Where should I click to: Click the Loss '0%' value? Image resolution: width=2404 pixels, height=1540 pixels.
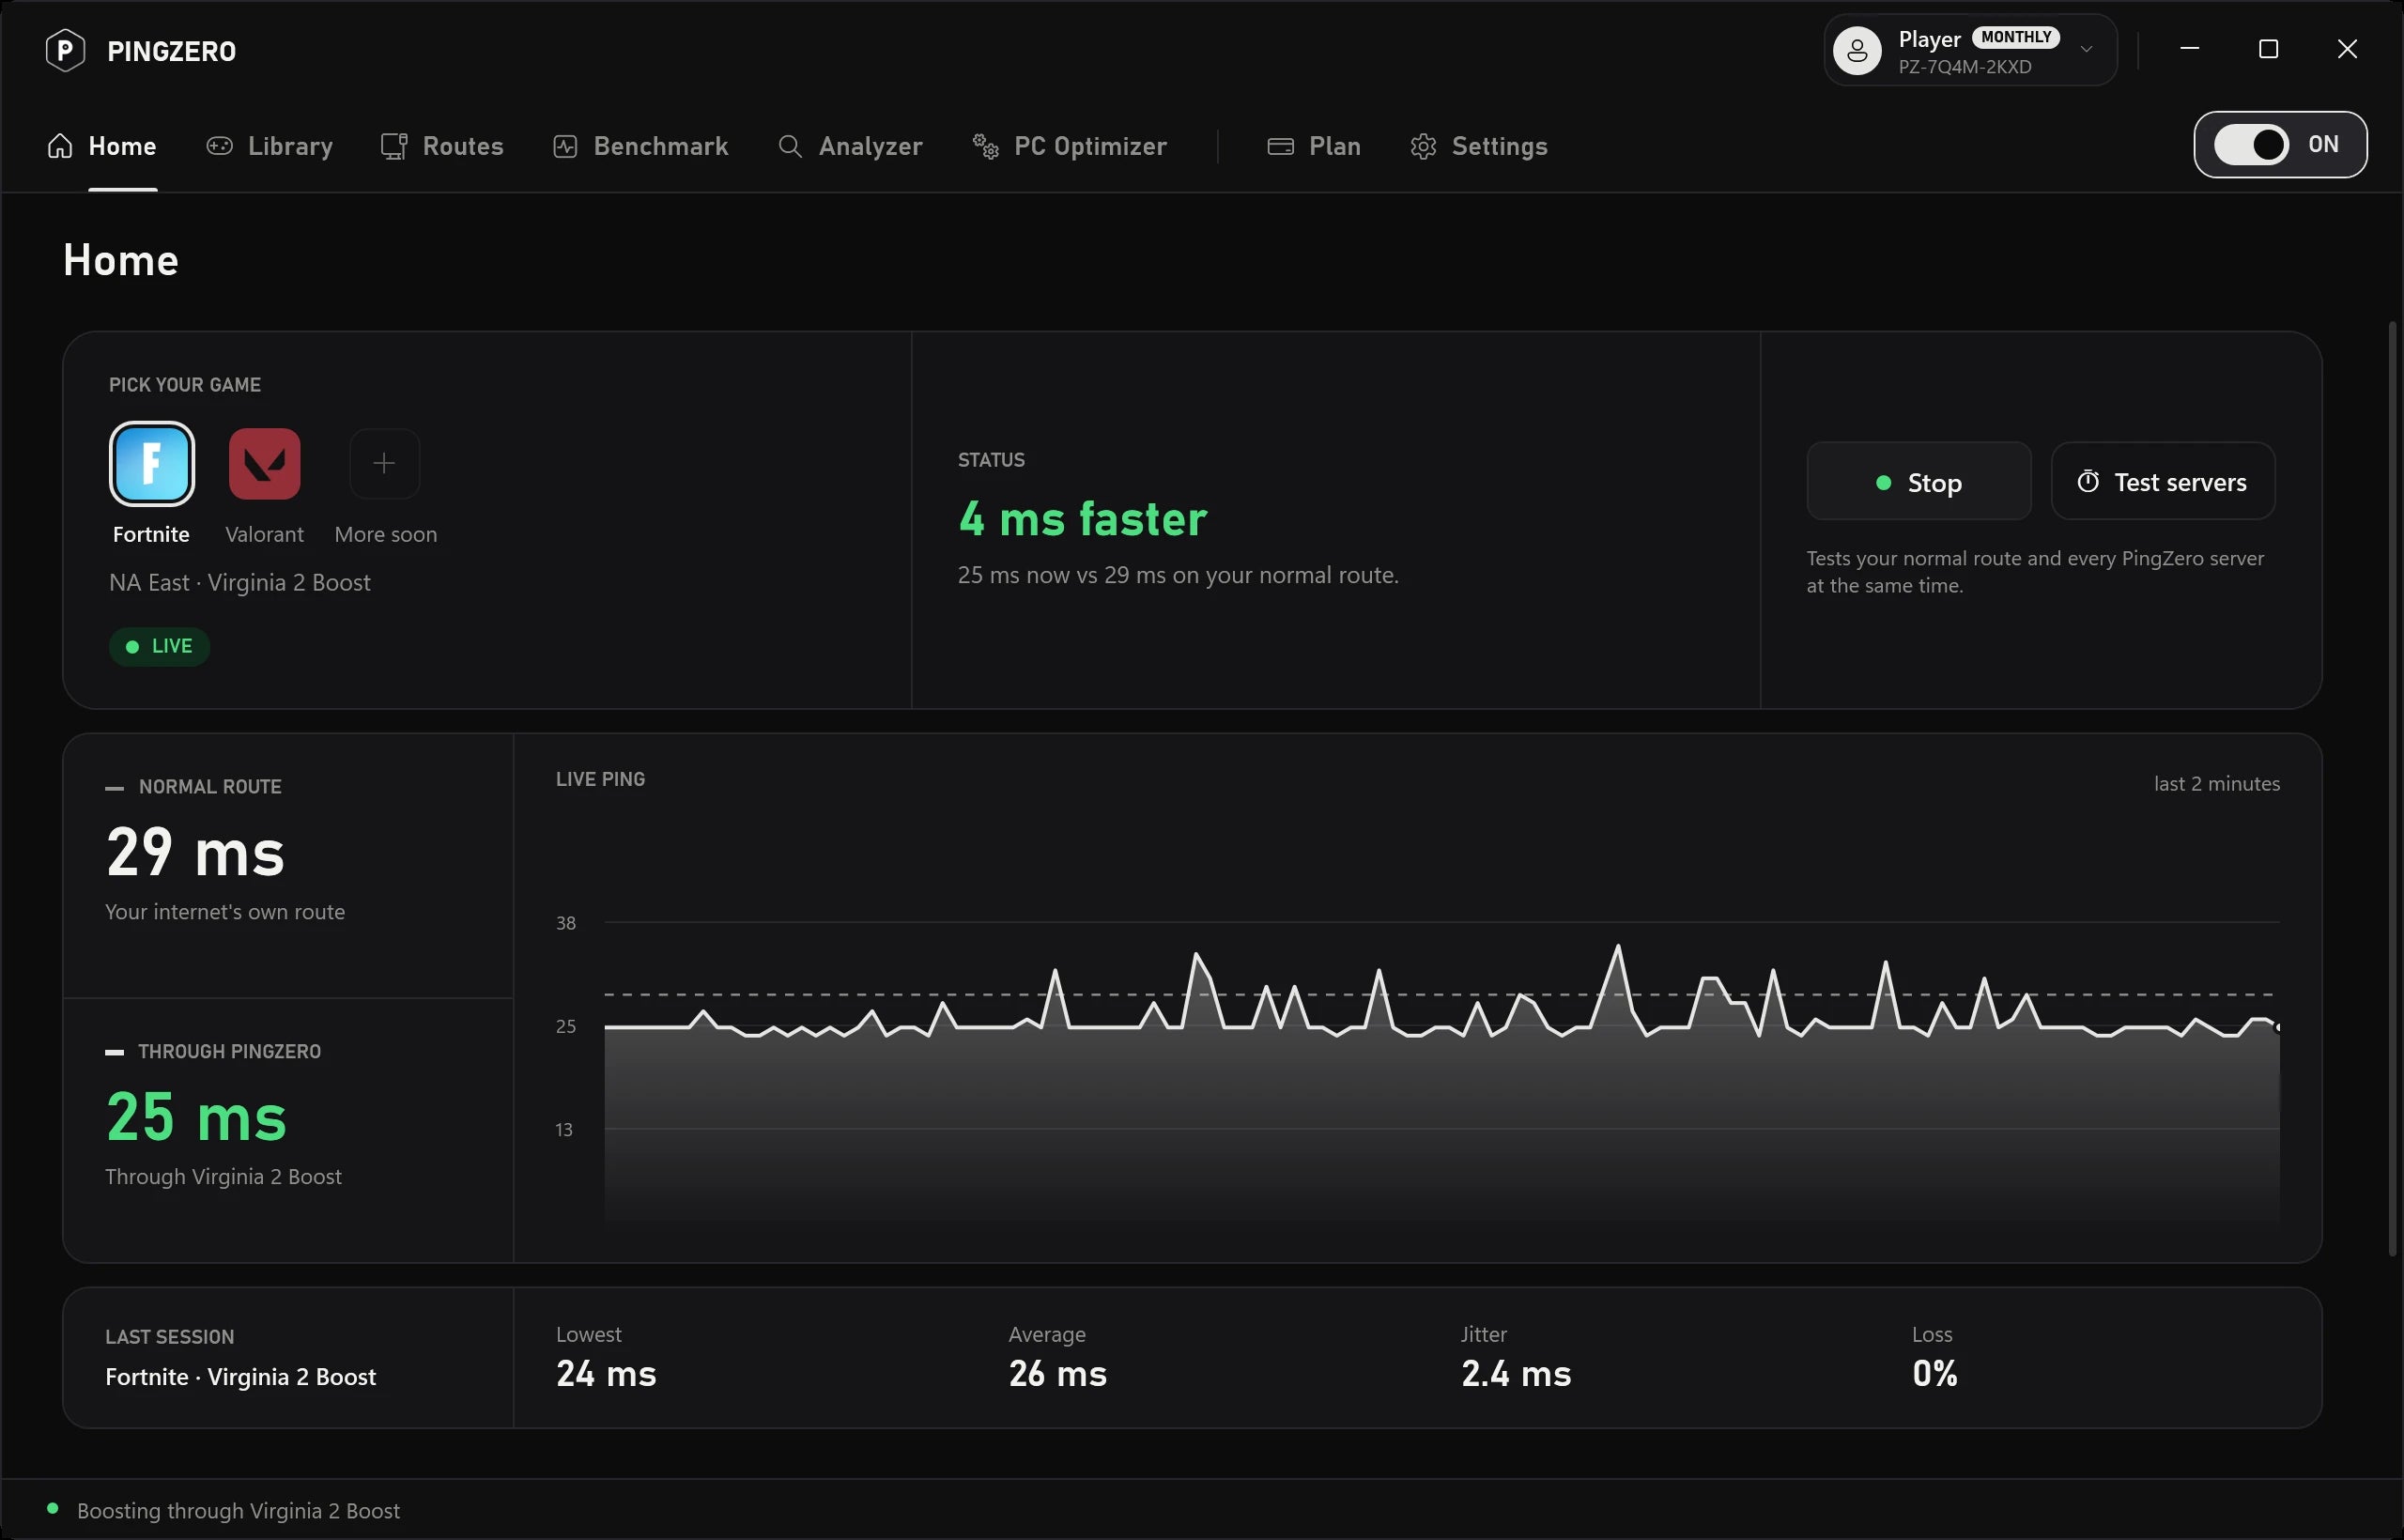click(x=1934, y=1373)
